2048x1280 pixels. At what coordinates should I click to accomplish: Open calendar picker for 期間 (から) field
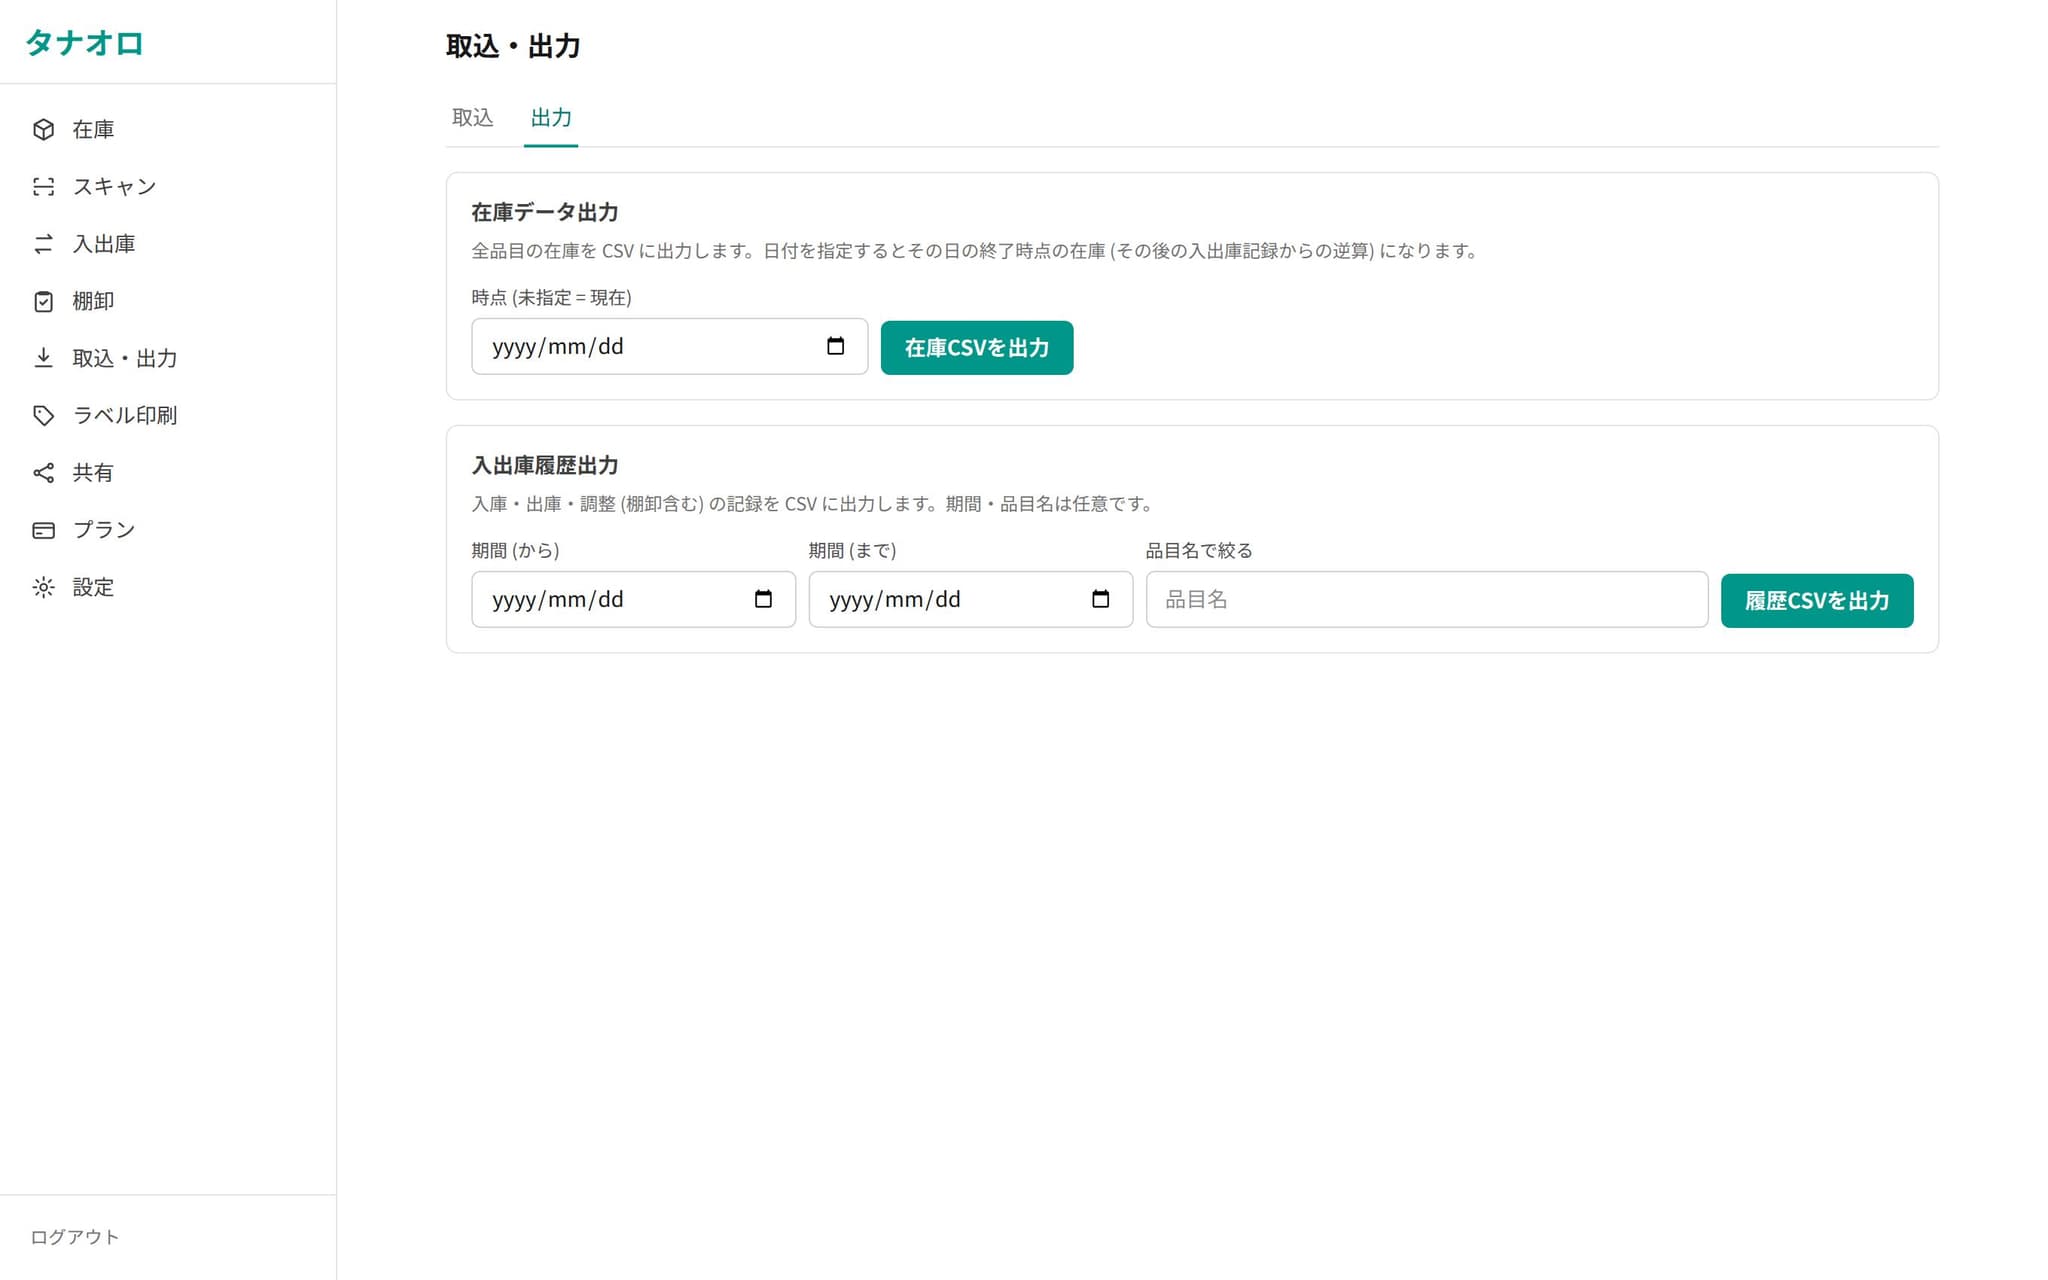pos(763,599)
